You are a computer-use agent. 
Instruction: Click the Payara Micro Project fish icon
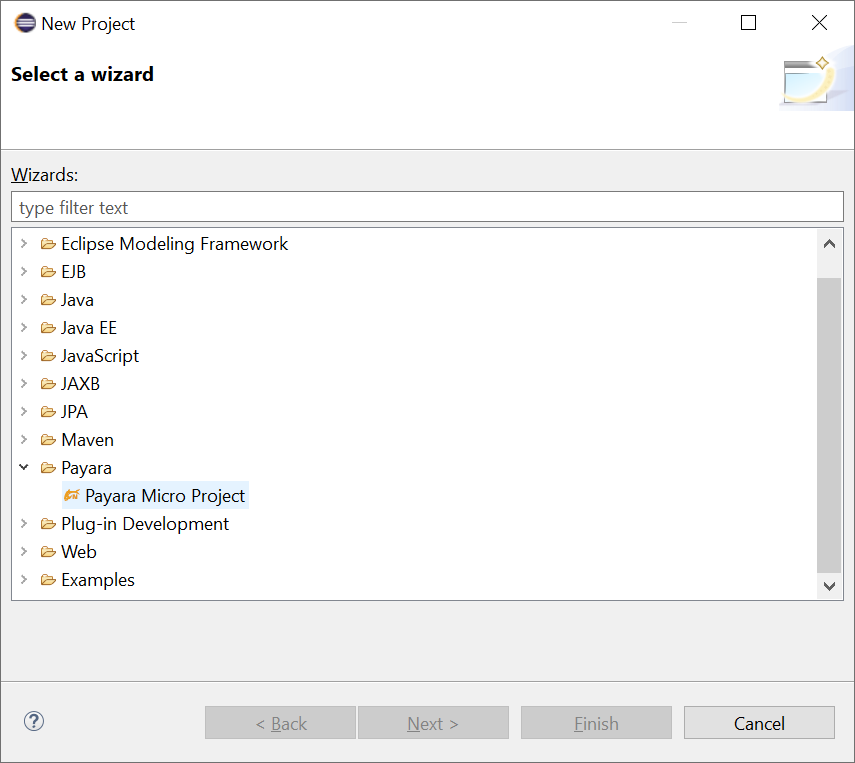(x=71, y=496)
